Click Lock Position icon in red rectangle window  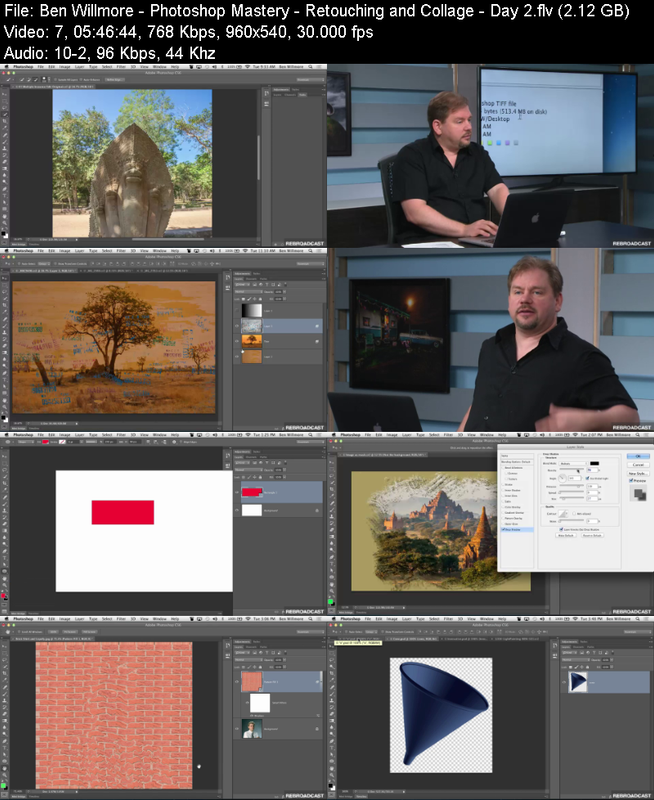(255, 477)
